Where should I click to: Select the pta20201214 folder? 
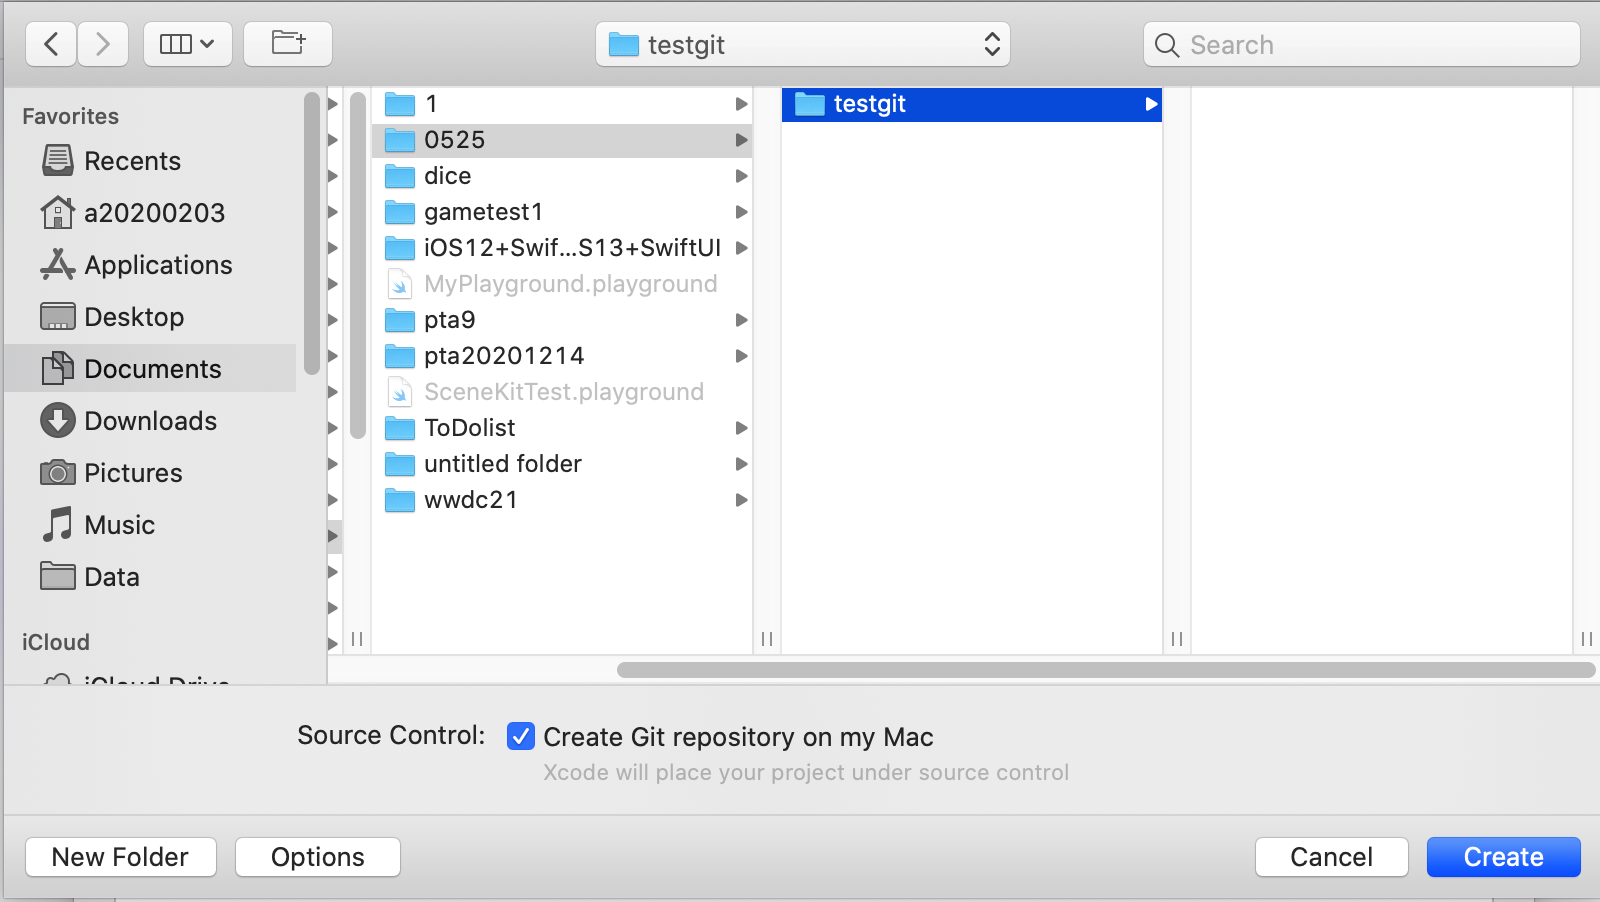562,356
